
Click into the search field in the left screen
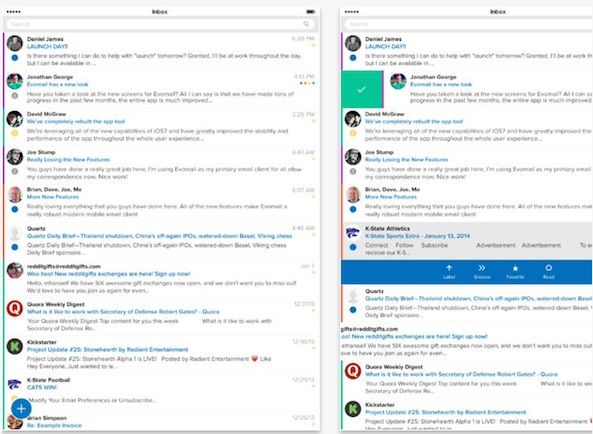[161, 24]
